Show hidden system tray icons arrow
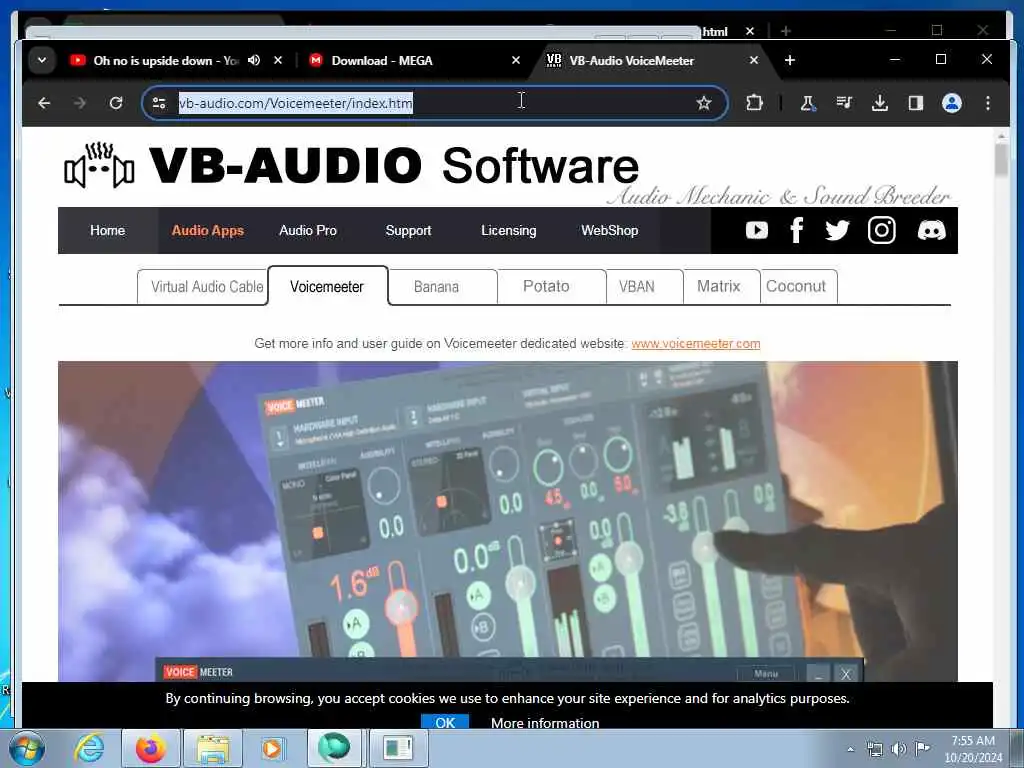The height and width of the screenshot is (768, 1024). click(x=850, y=749)
